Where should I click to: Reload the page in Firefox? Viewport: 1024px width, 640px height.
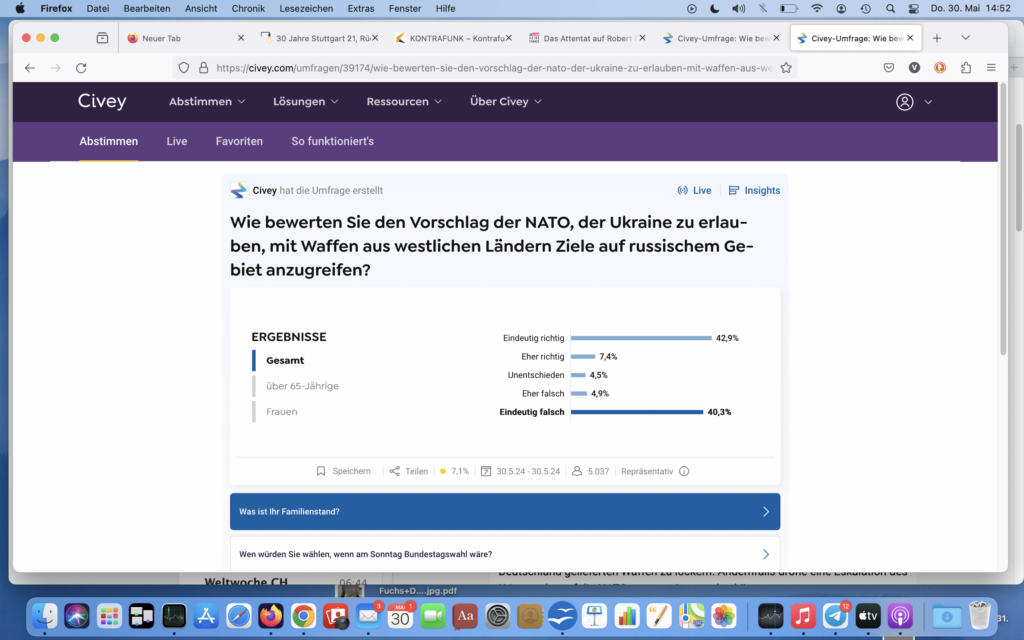coord(81,68)
